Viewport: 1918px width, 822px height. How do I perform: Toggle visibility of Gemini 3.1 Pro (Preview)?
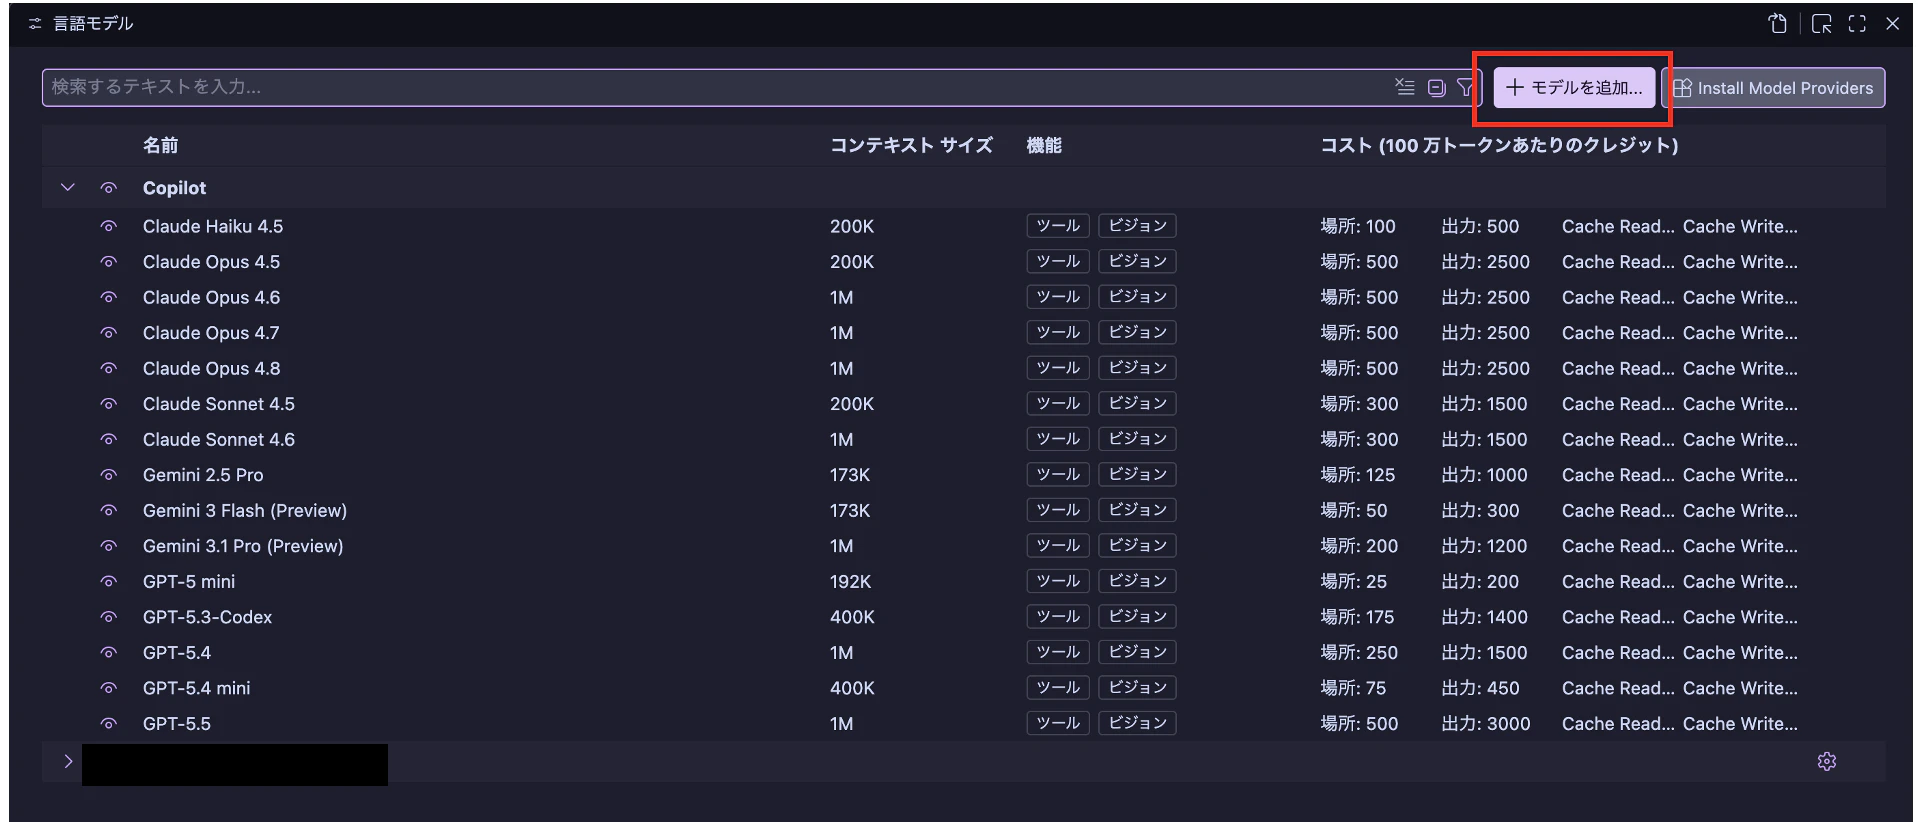tap(109, 546)
